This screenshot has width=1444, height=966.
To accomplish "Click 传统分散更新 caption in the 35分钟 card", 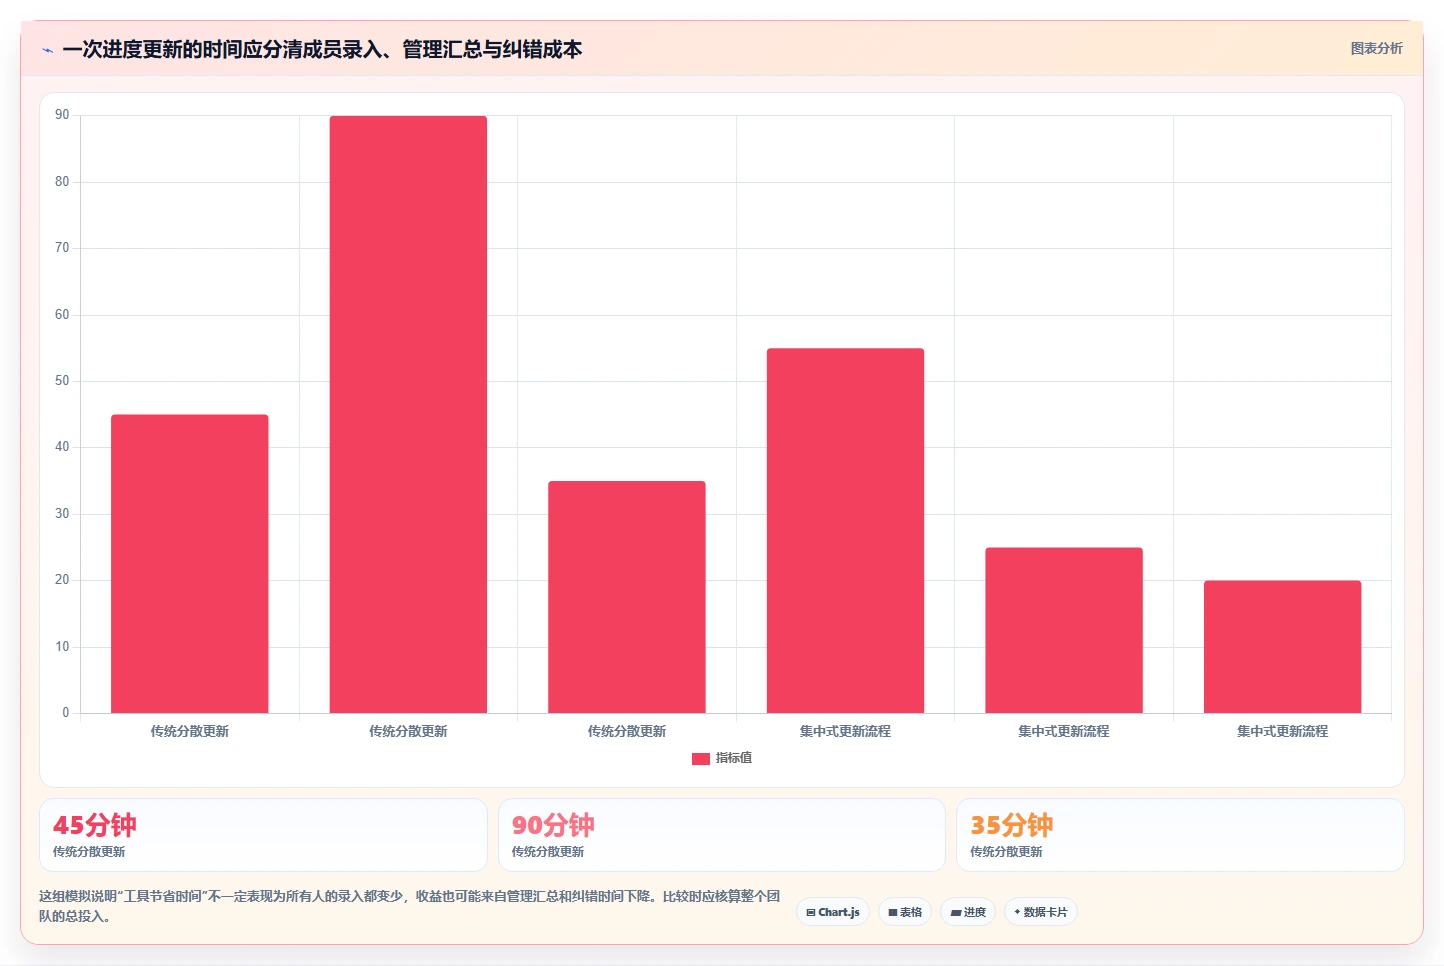I will coord(1006,852).
